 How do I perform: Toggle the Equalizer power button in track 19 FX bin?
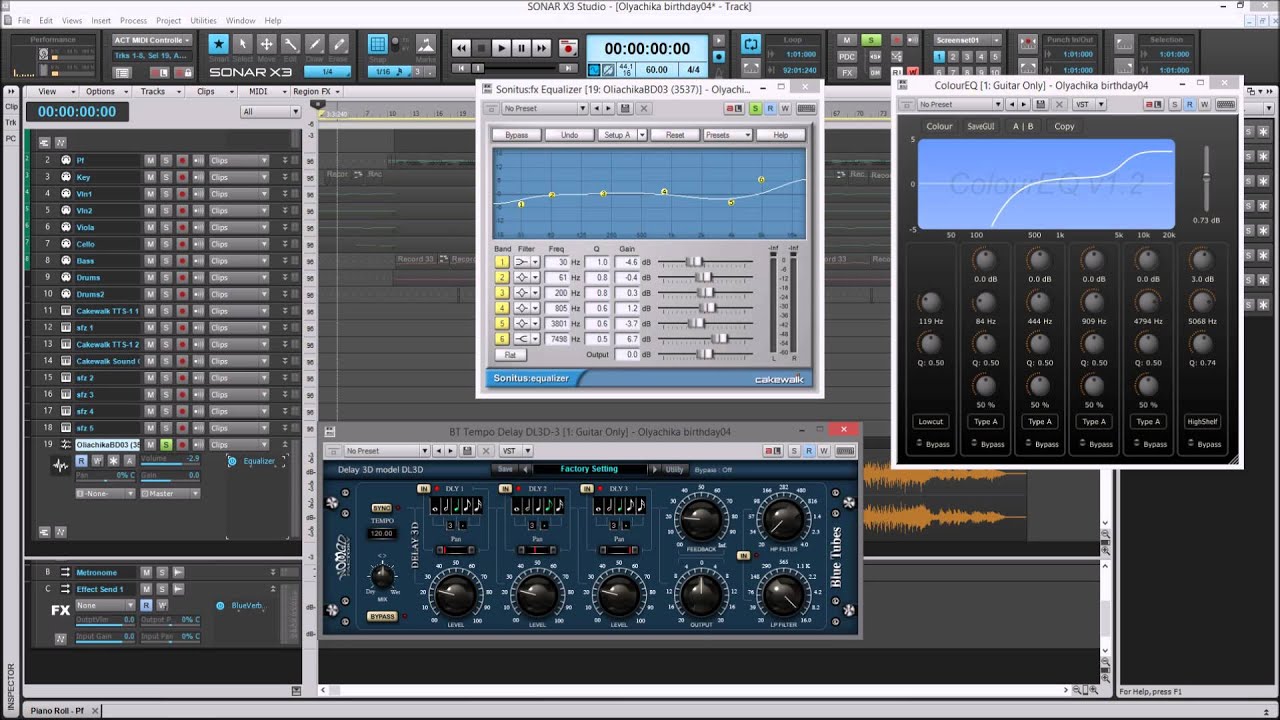(x=232, y=461)
